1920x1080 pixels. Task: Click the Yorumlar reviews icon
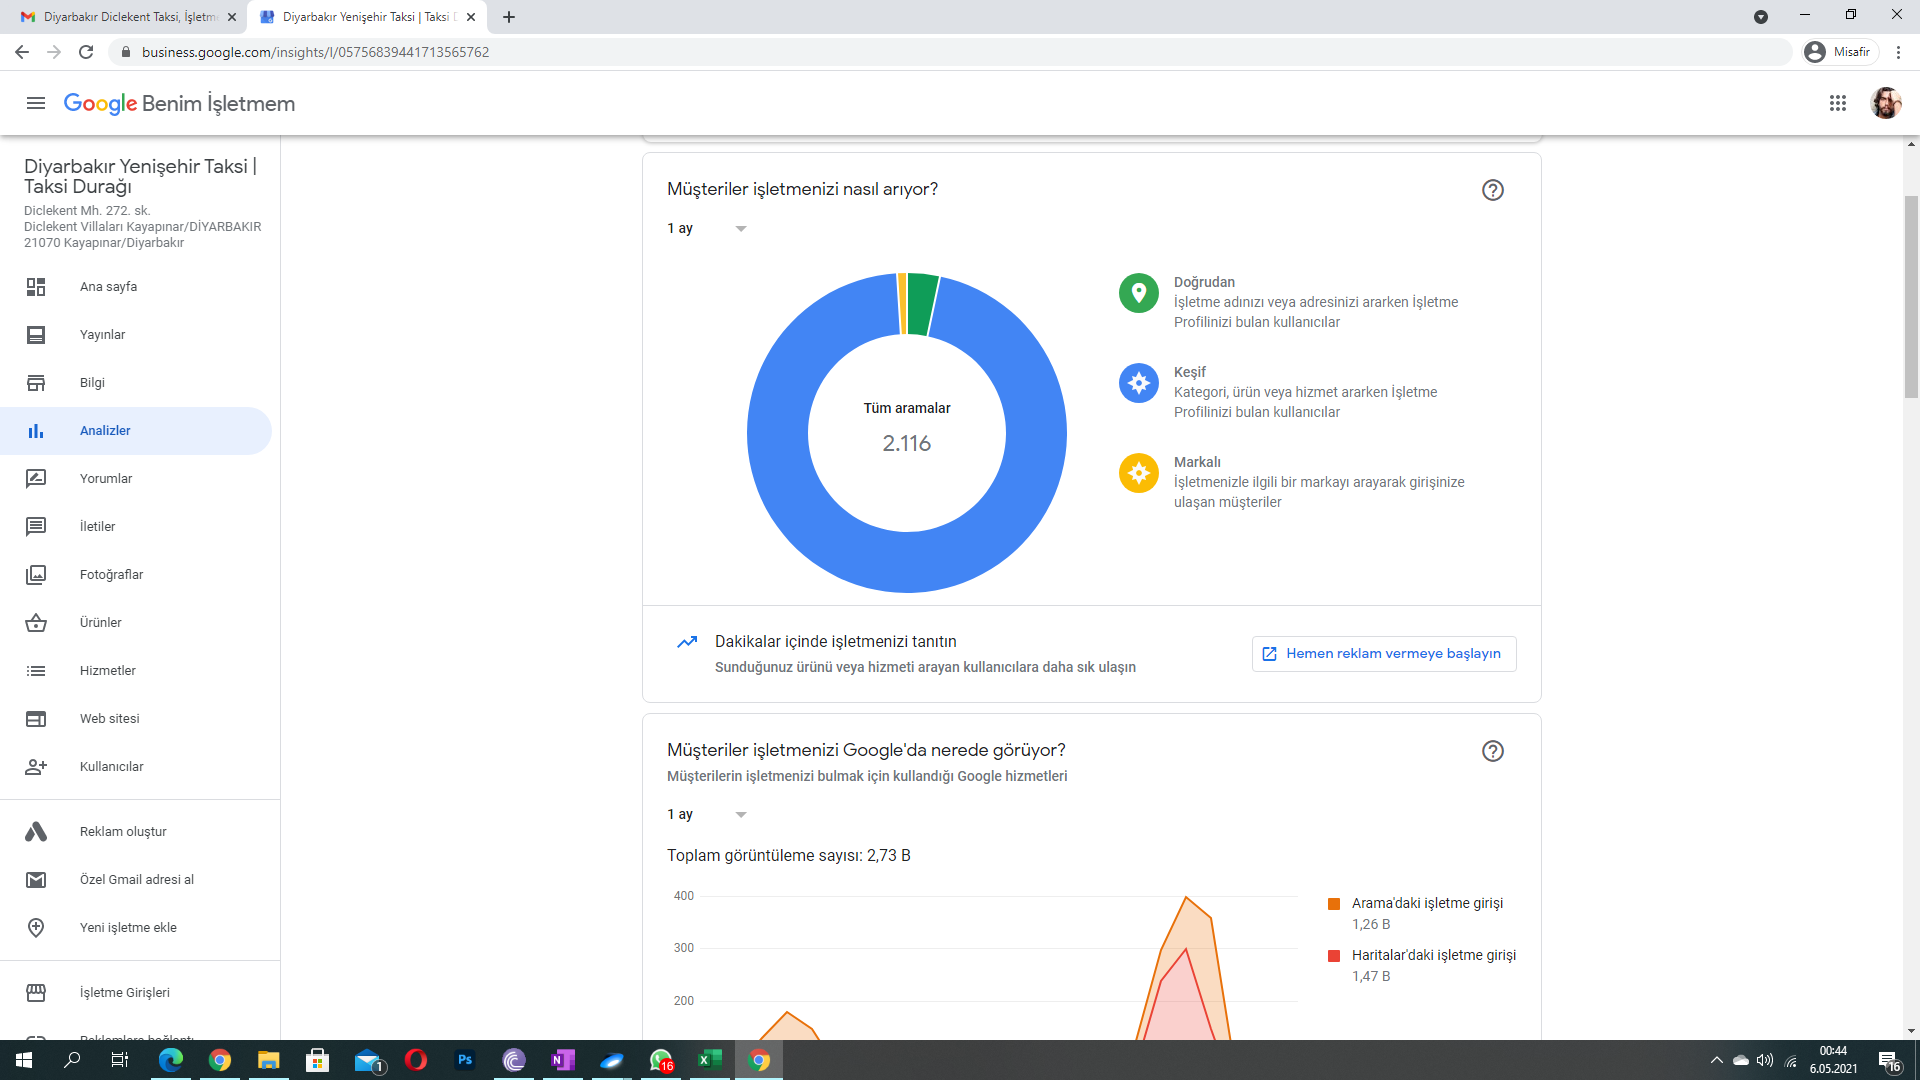[36, 479]
